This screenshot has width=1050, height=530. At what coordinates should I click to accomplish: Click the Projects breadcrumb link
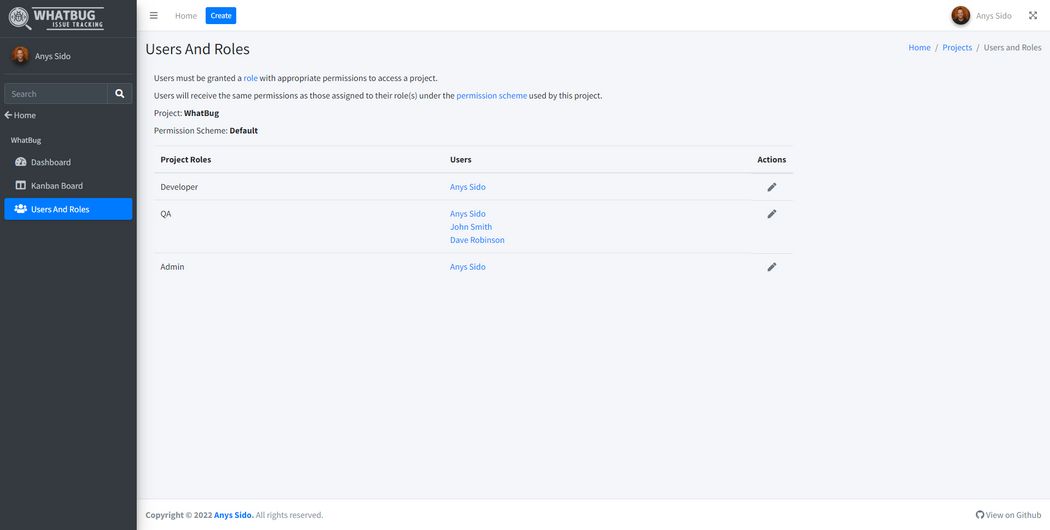[x=956, y=48]
